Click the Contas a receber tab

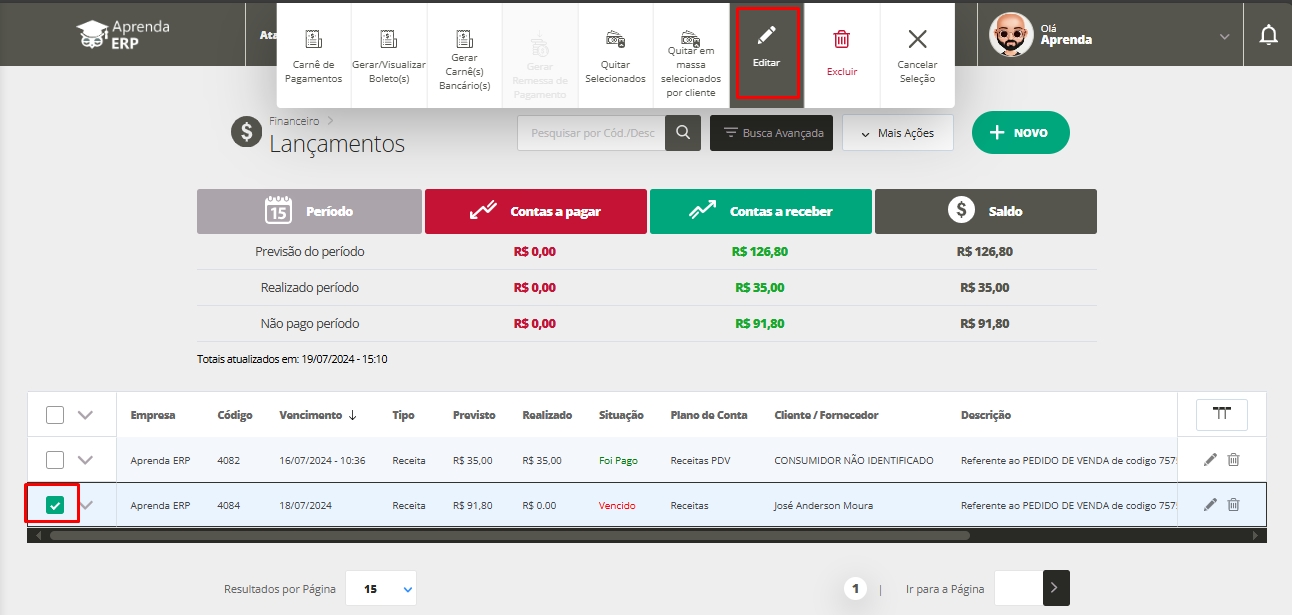[x=760, y=211]
